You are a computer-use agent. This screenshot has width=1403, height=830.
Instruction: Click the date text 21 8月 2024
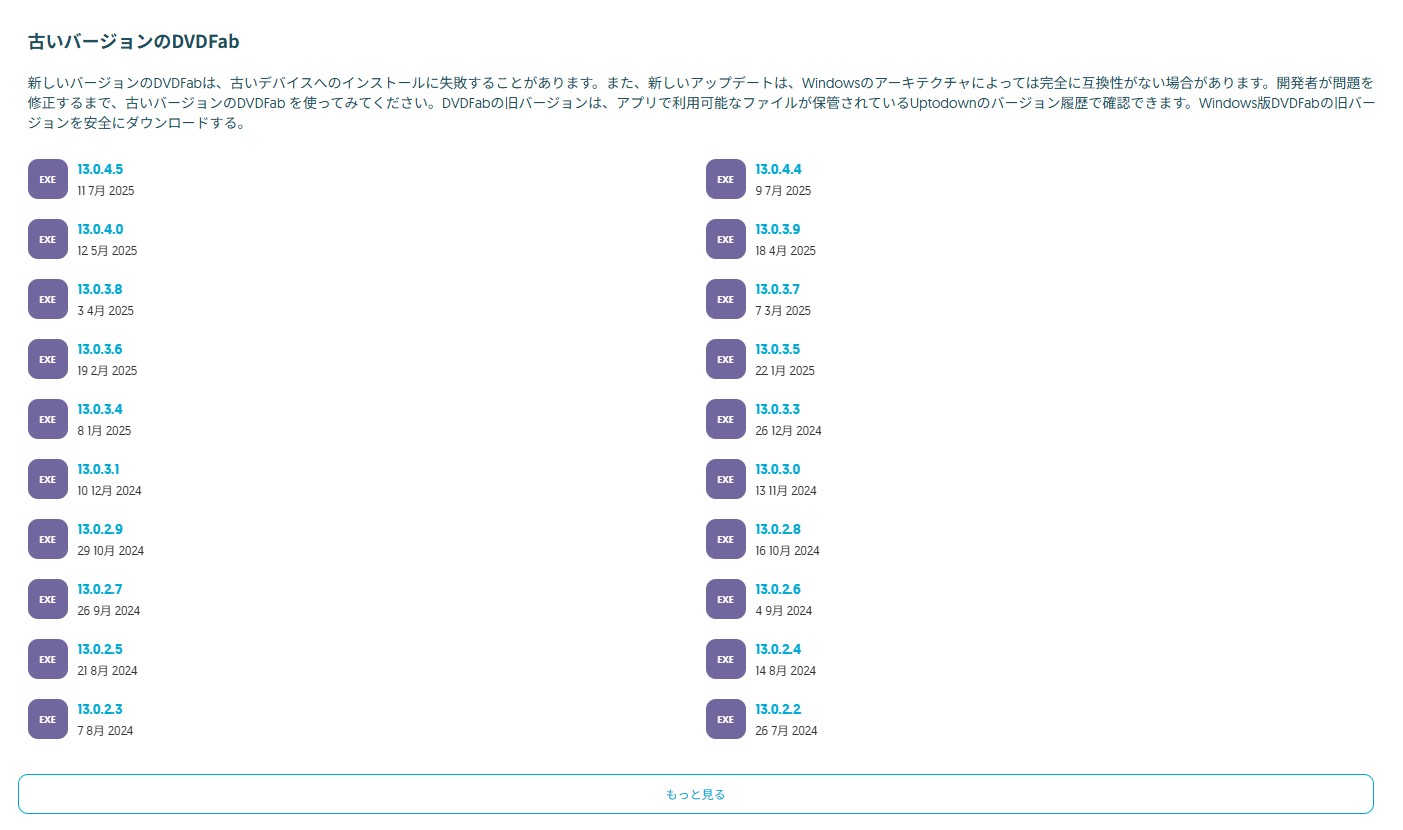click(x=107, y=671)
